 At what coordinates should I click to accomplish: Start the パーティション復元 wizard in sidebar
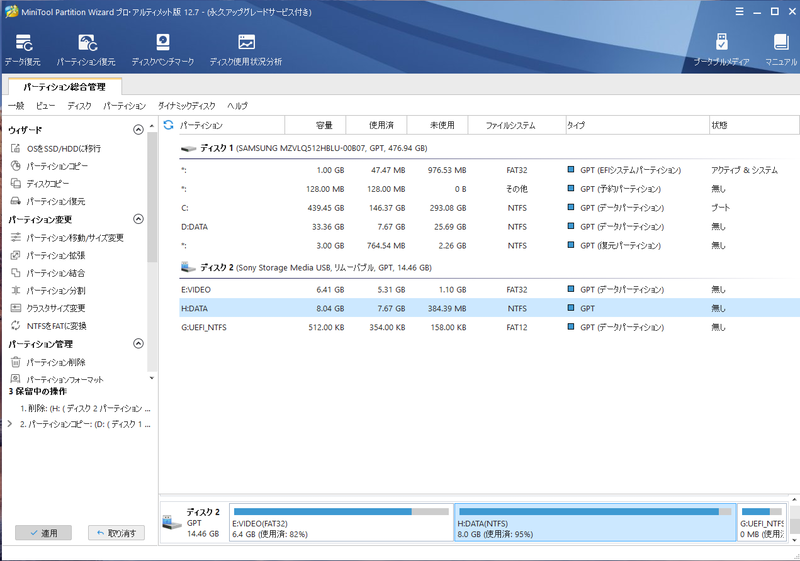coord(56,201)
